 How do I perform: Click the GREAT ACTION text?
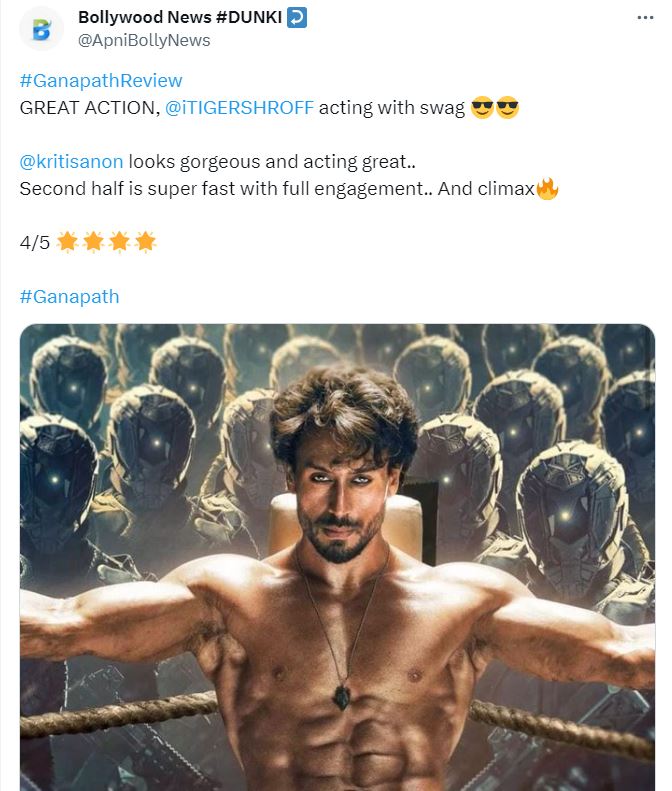(87, 108)
